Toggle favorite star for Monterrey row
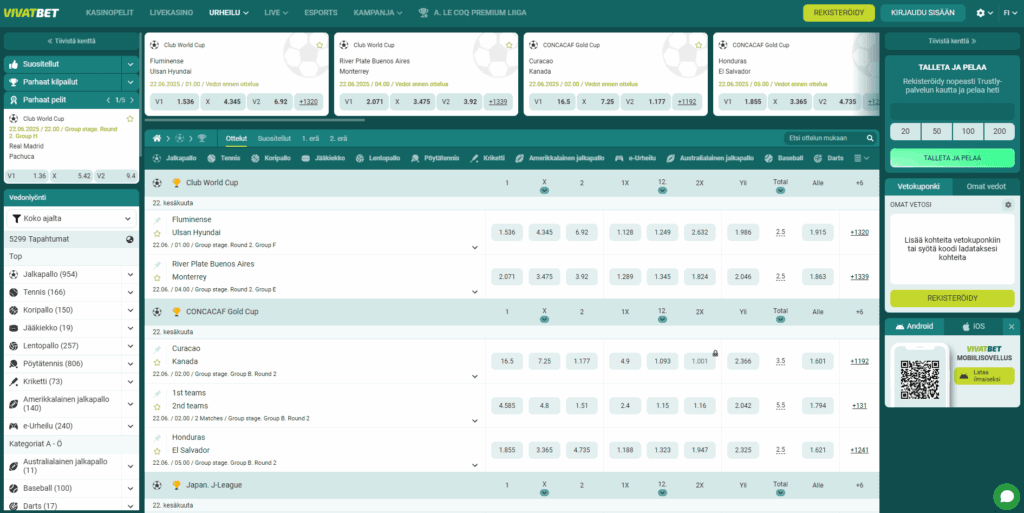Screen dimensions: 1024x513 pos(157,277)
